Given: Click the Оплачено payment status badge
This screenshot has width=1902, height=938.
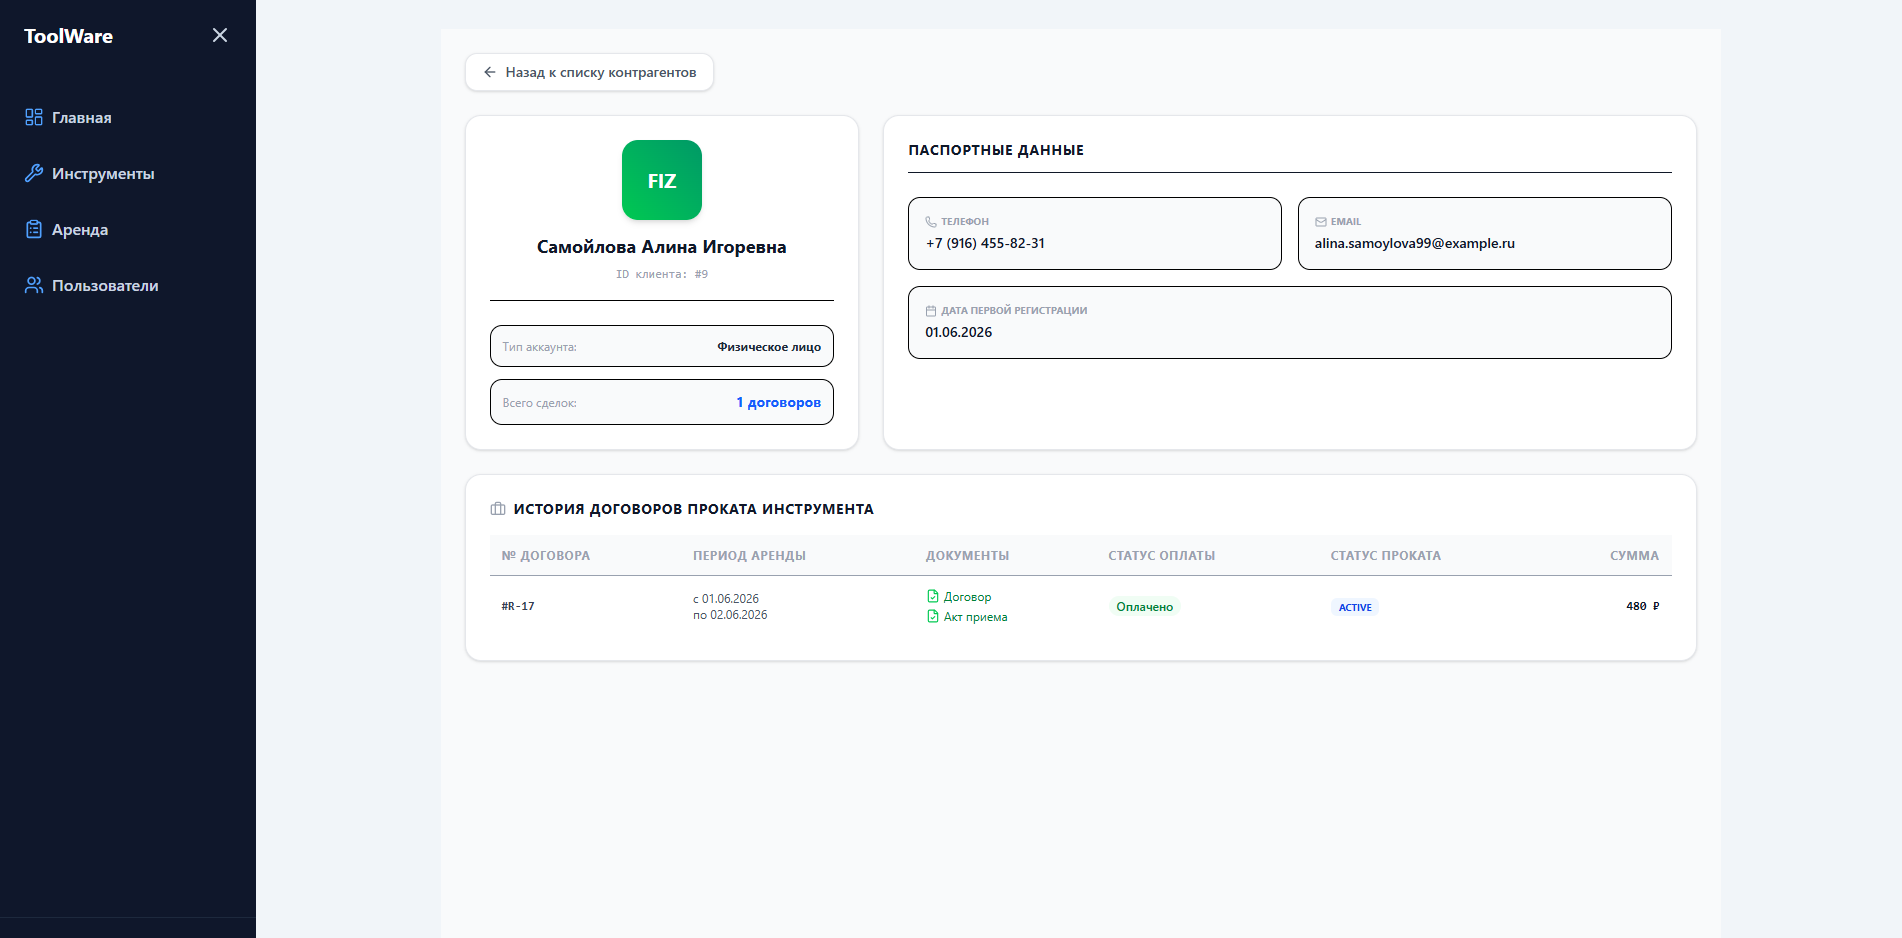Looking at the screenshot, I should 1144,607.
